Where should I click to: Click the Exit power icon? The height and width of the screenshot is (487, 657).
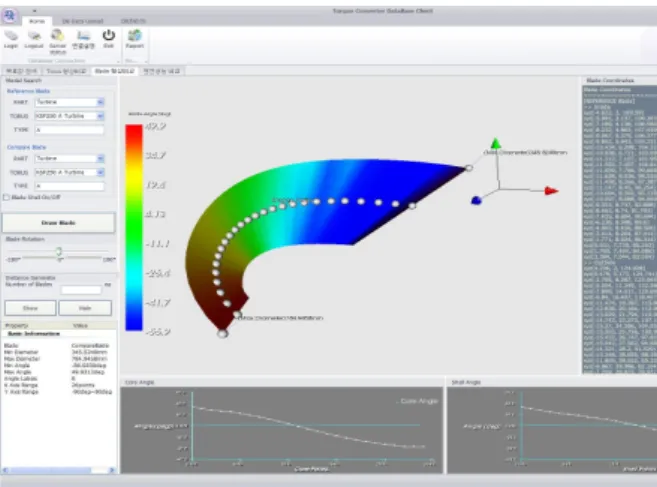[109, 39]
